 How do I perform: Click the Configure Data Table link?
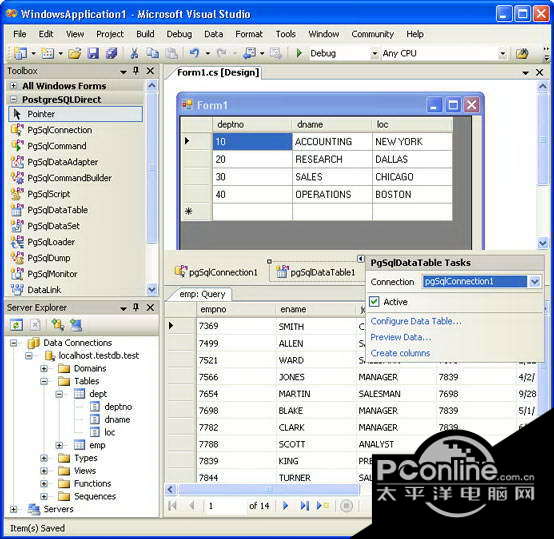pyautogui.click(x=416, y=321)
